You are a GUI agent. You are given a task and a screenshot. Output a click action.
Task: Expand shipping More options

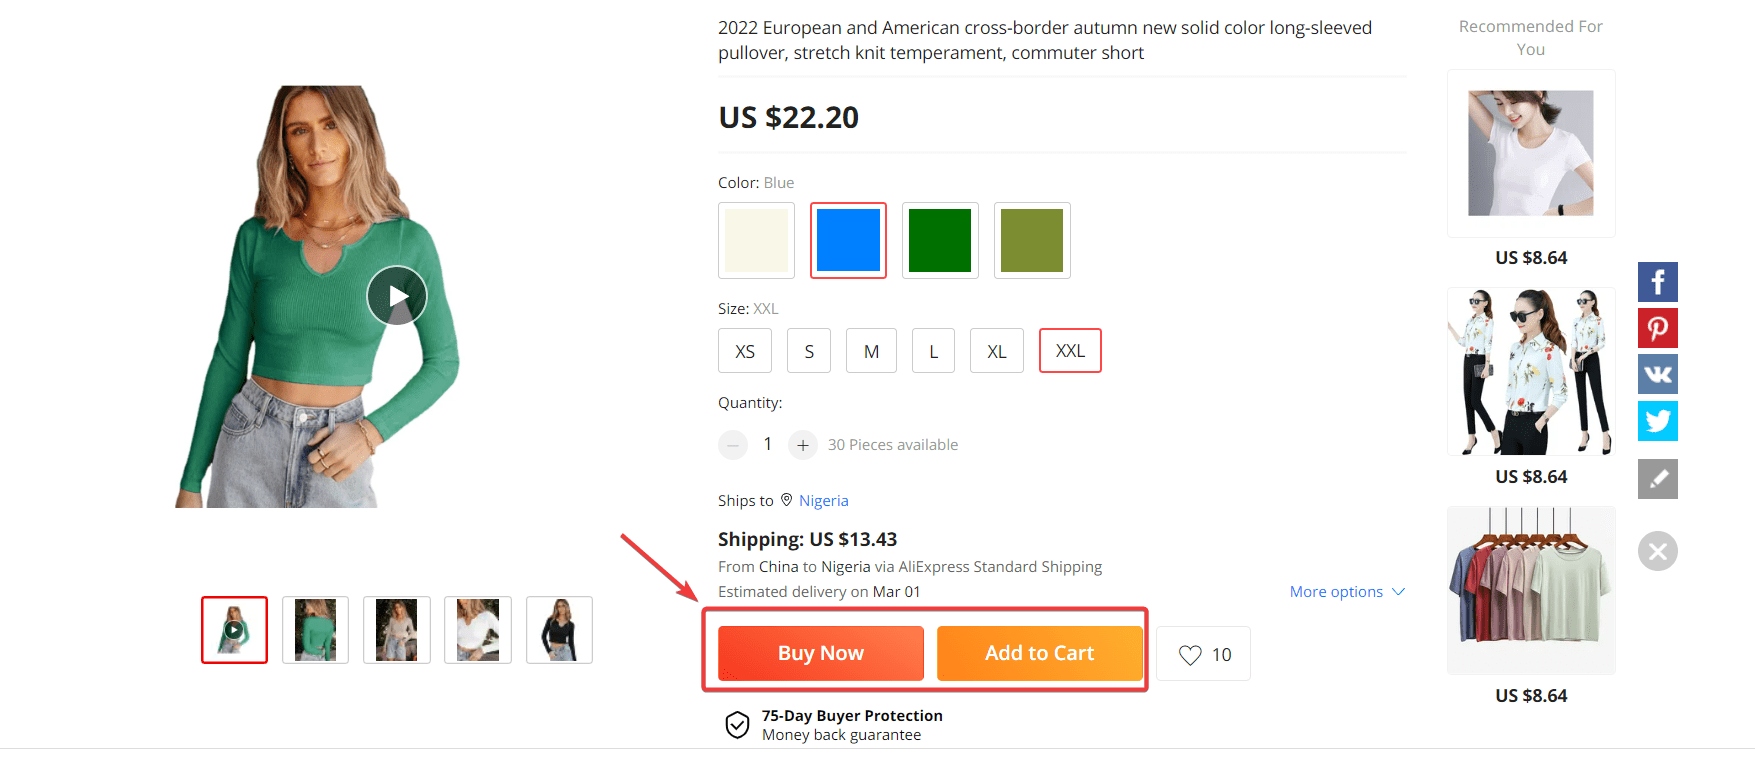coord(1347,591)
